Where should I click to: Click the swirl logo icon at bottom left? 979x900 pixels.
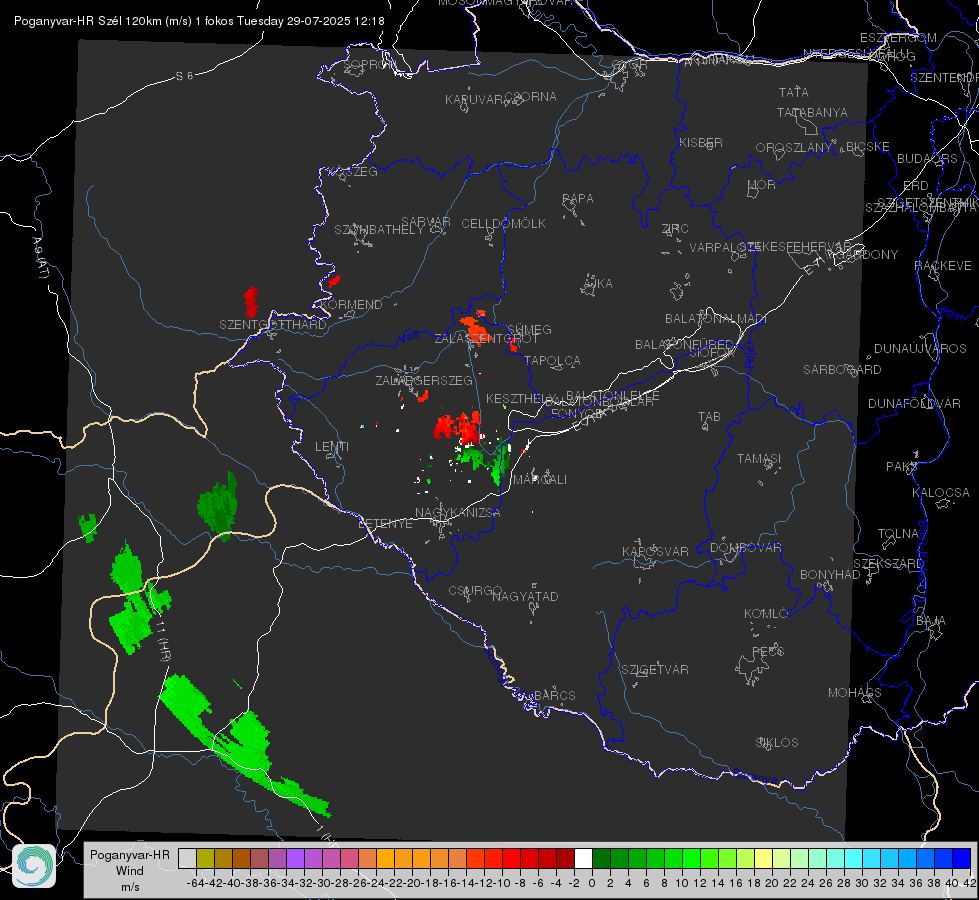click(34, 866)
